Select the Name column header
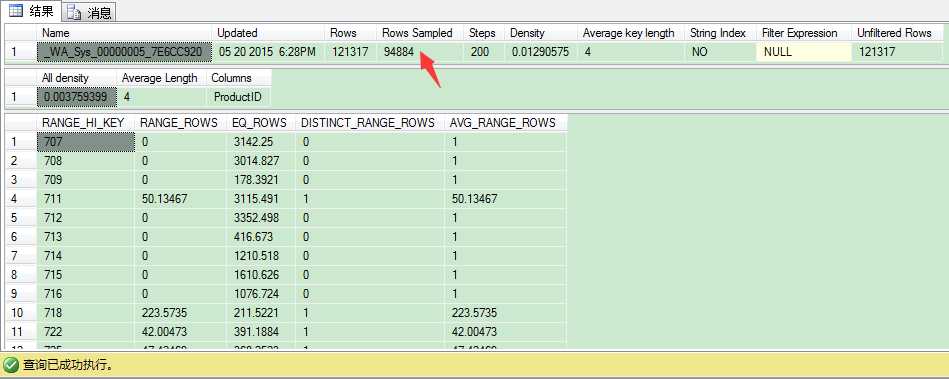This screenshot has width=949, height=379. (x=125, y=33)
